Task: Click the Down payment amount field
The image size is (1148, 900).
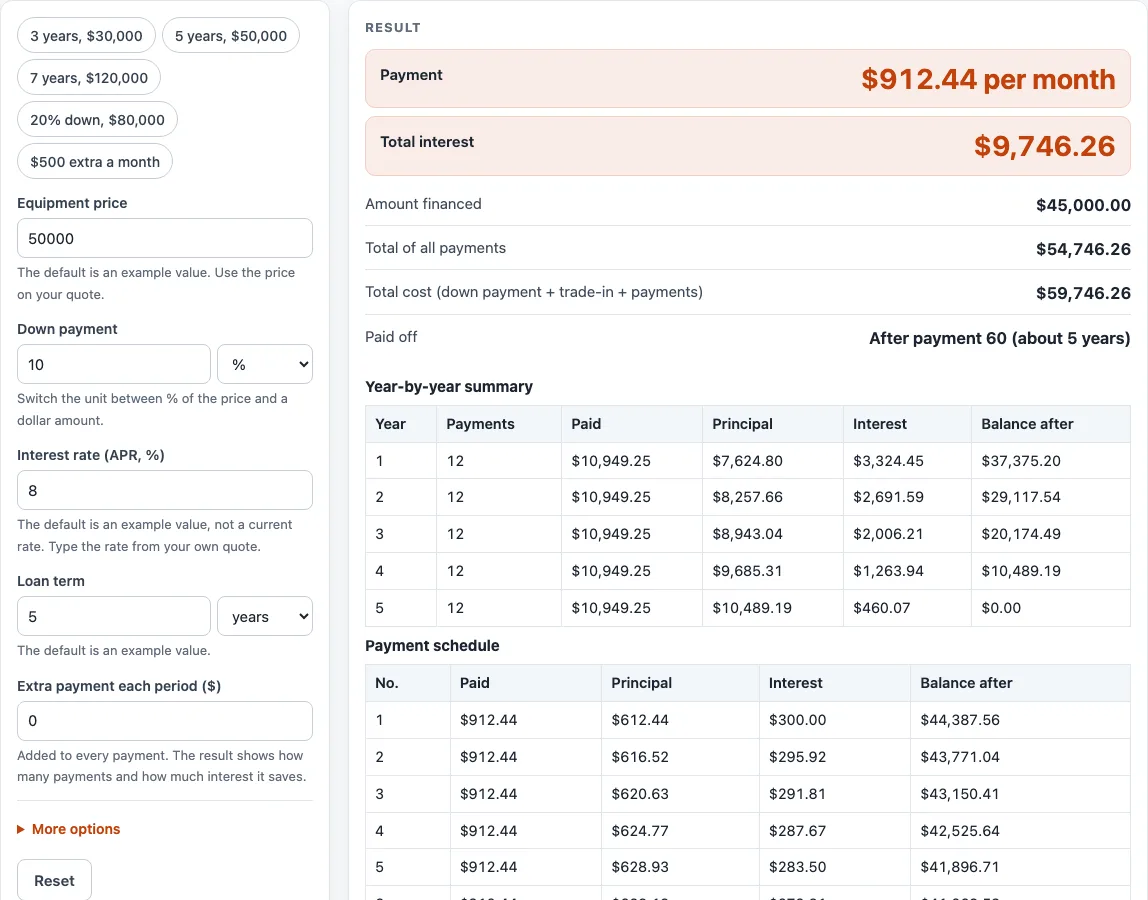Action: [113, 364]
